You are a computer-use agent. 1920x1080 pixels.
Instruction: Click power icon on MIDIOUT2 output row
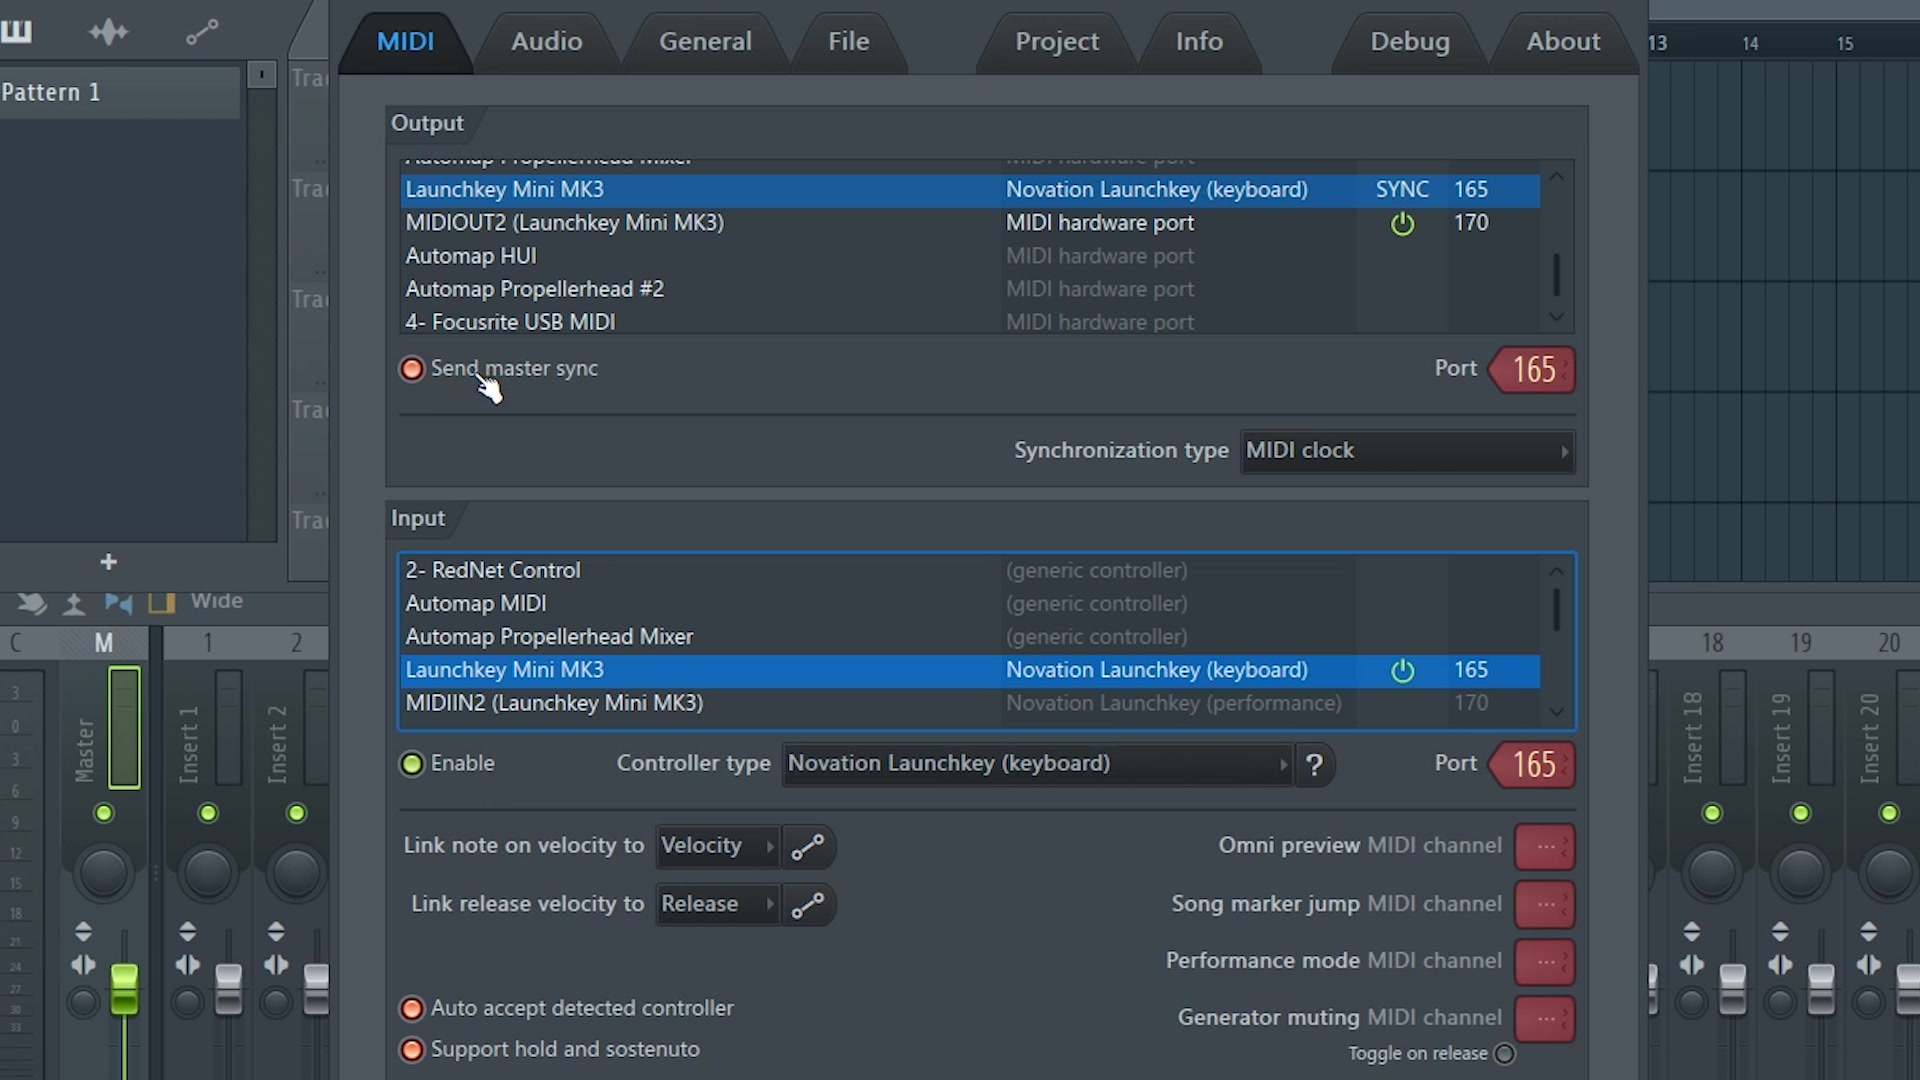pyautogui.click(x=1402, y=223)
